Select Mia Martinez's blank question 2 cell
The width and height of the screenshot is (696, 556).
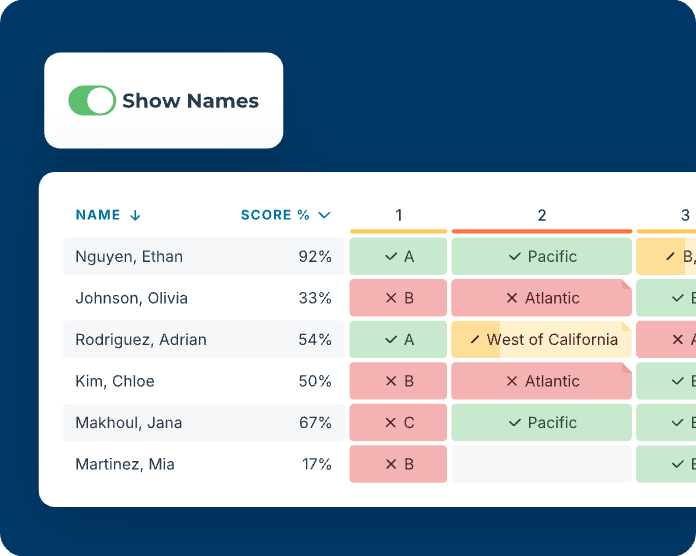point(541,464)
